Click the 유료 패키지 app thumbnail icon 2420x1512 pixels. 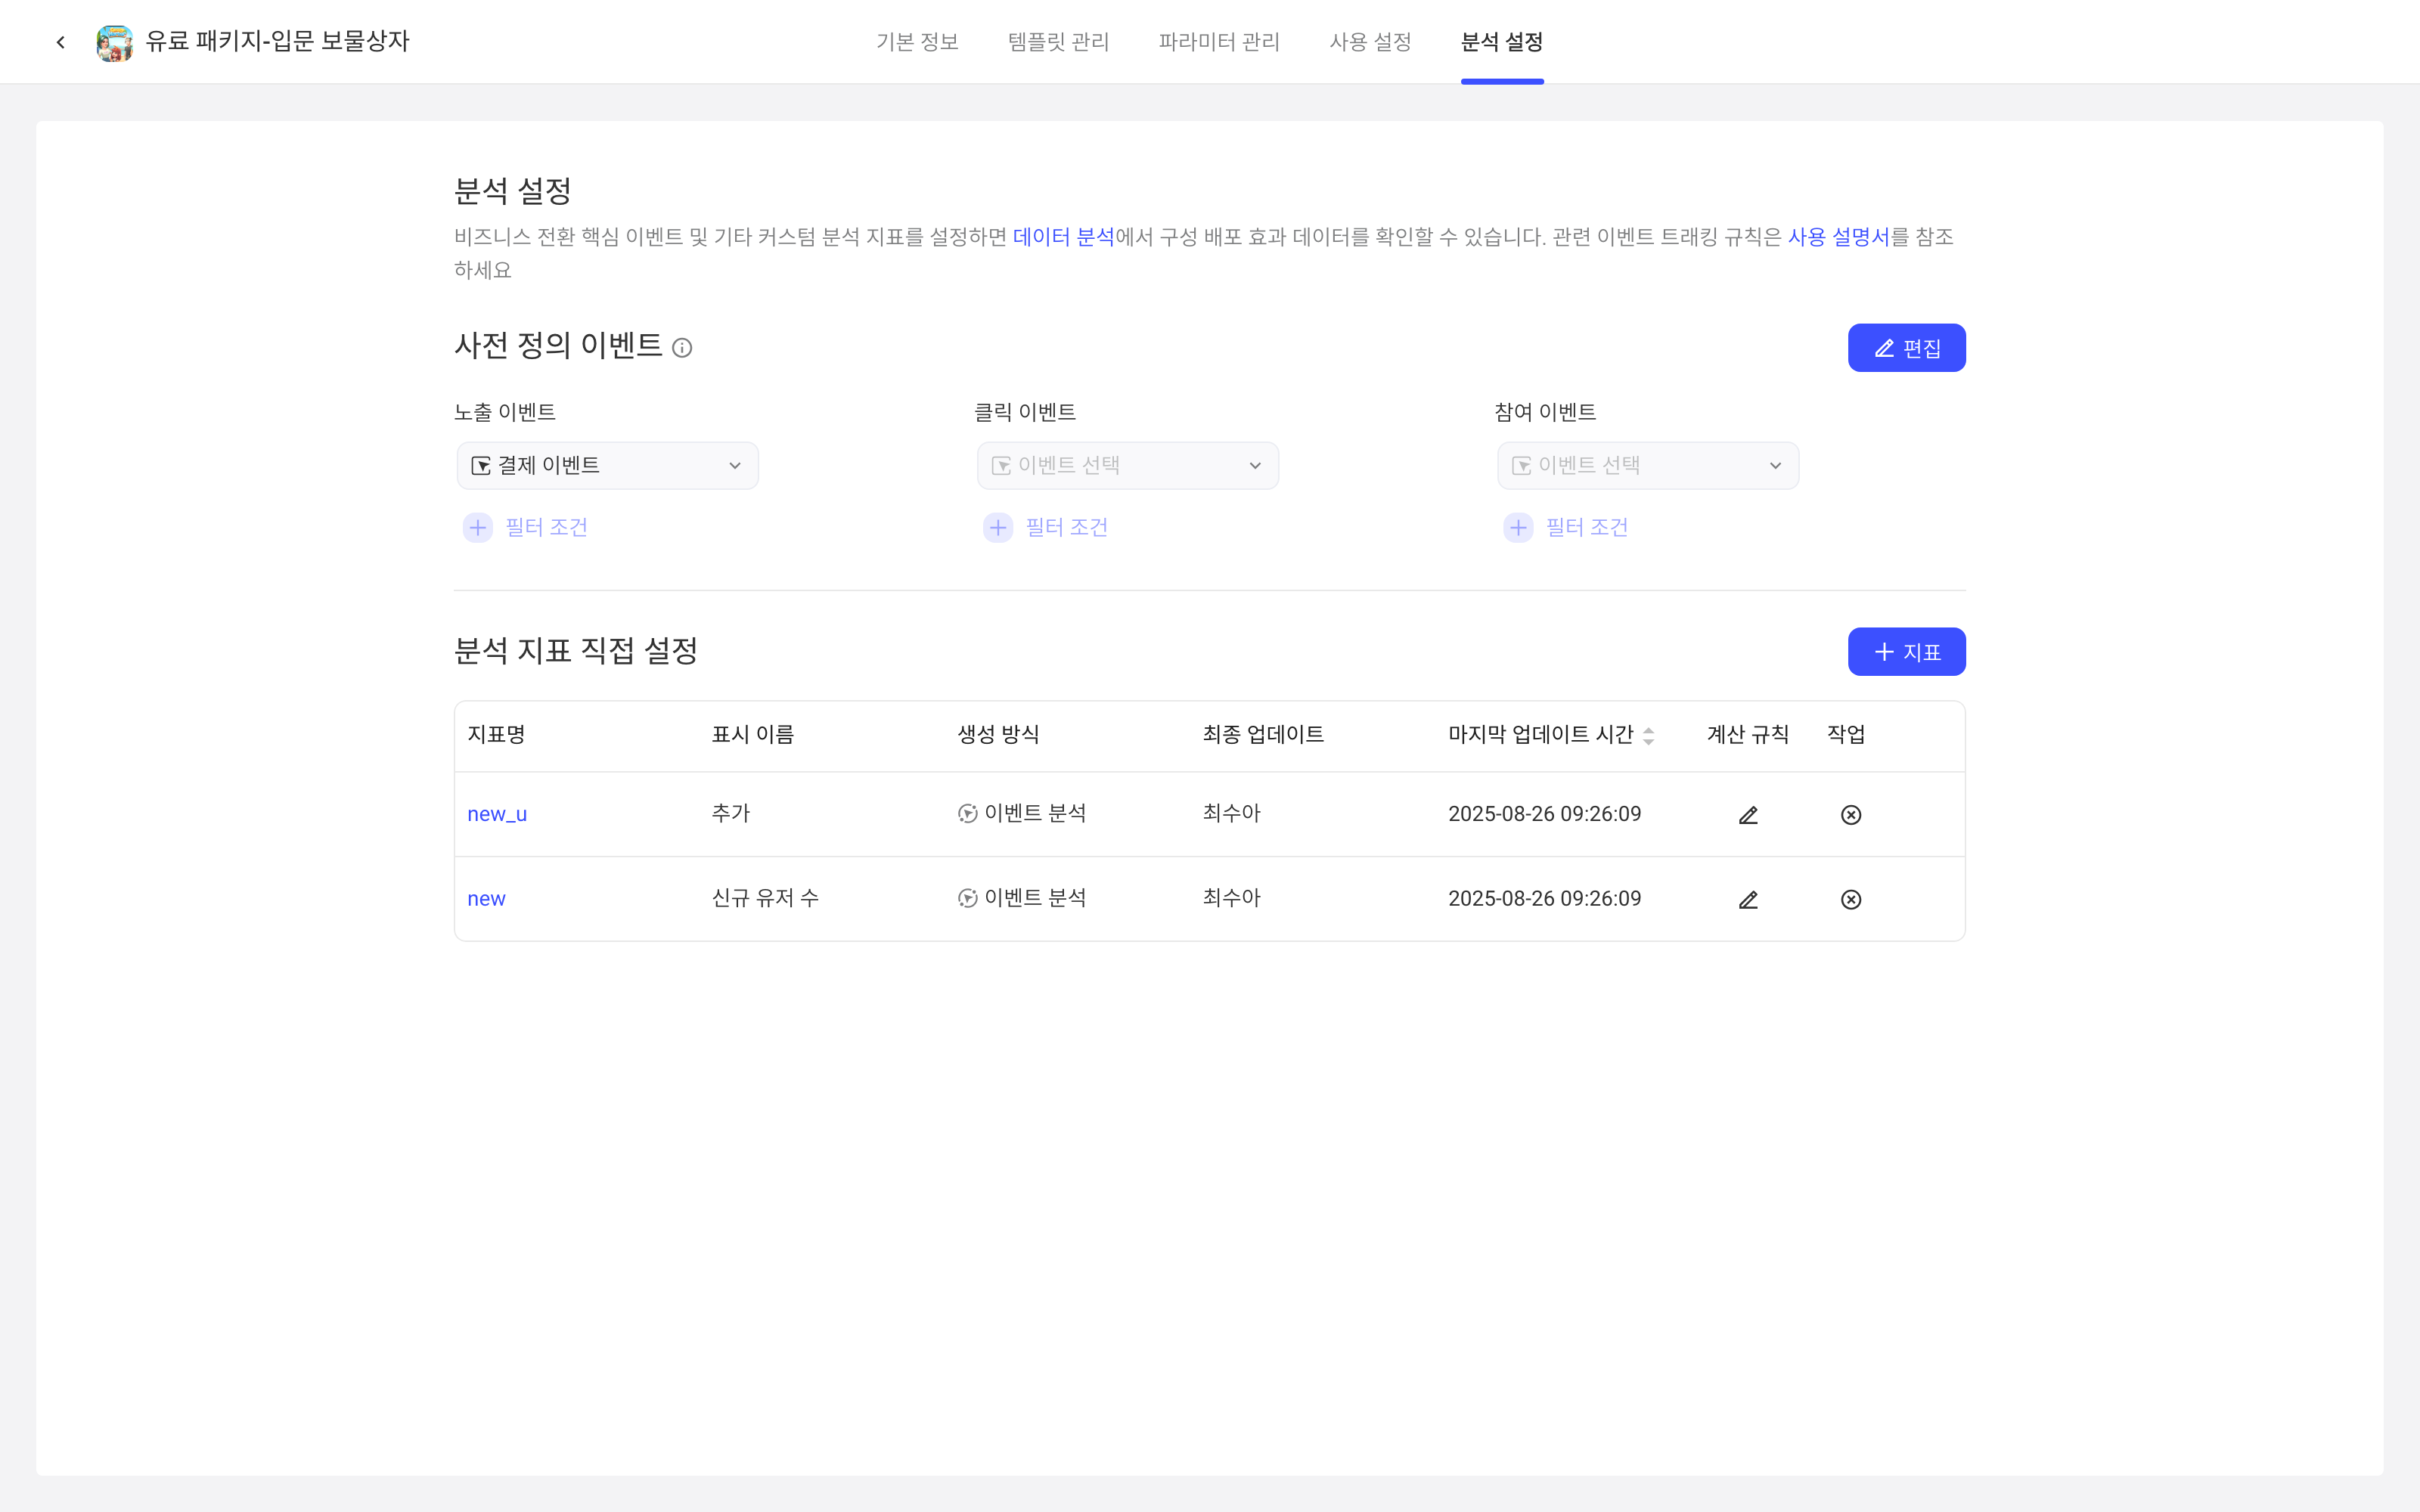[x=114, y=42]
